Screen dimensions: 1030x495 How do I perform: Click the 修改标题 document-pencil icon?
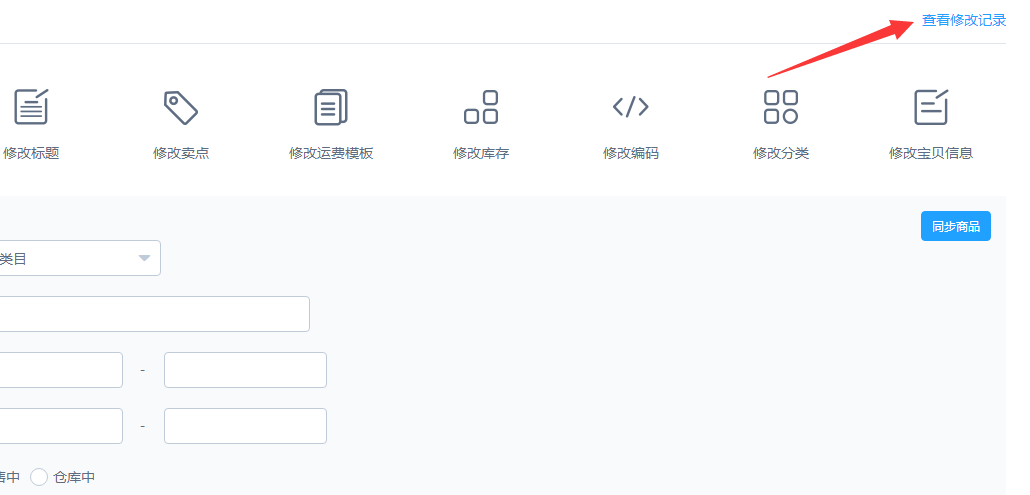click(x=31, y=106)
